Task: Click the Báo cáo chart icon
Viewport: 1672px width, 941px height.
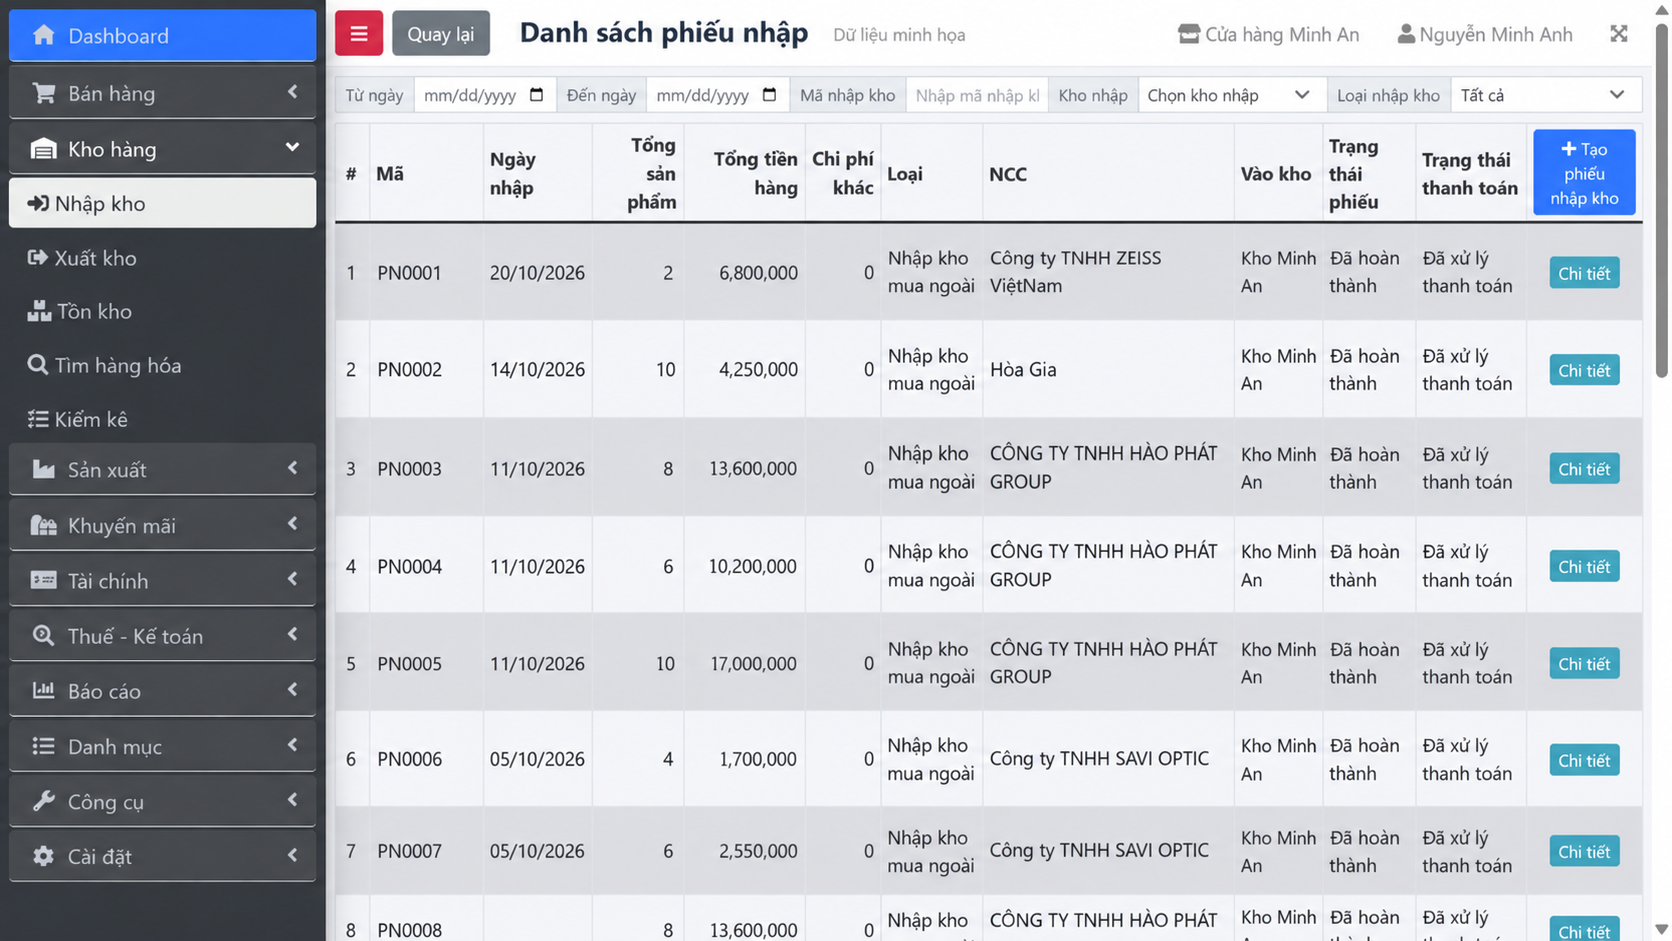Action: click(x=43, y=690)
